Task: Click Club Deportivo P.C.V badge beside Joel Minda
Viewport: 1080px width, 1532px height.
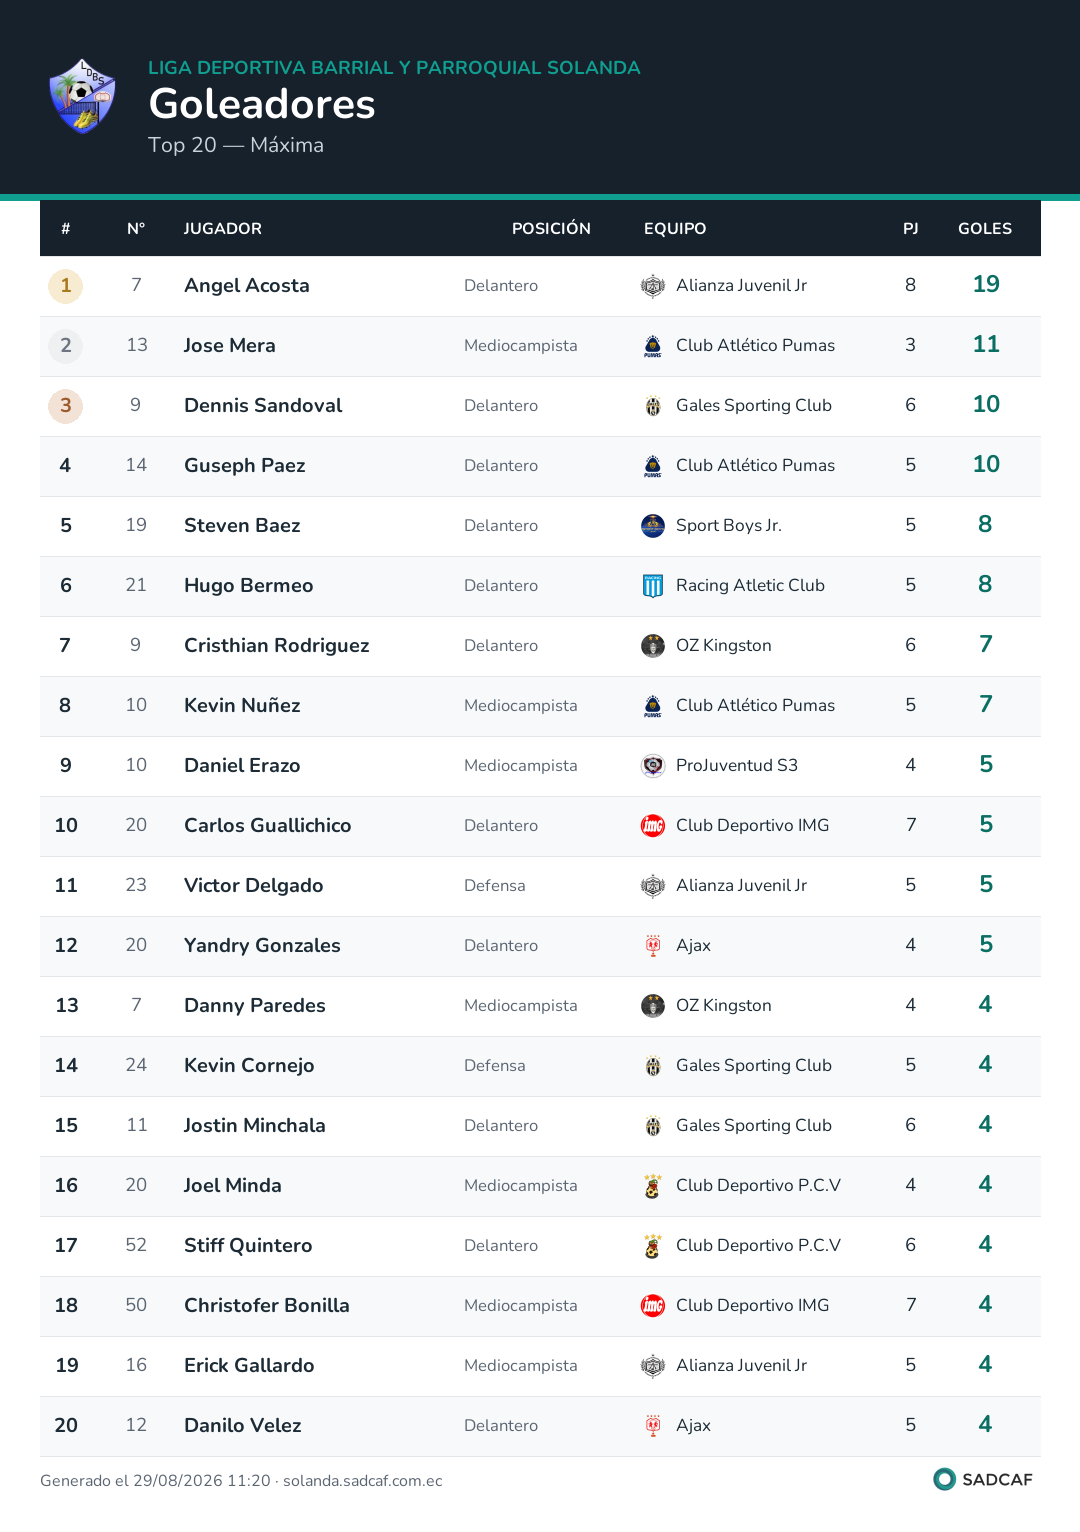Action: point(653,1186)
